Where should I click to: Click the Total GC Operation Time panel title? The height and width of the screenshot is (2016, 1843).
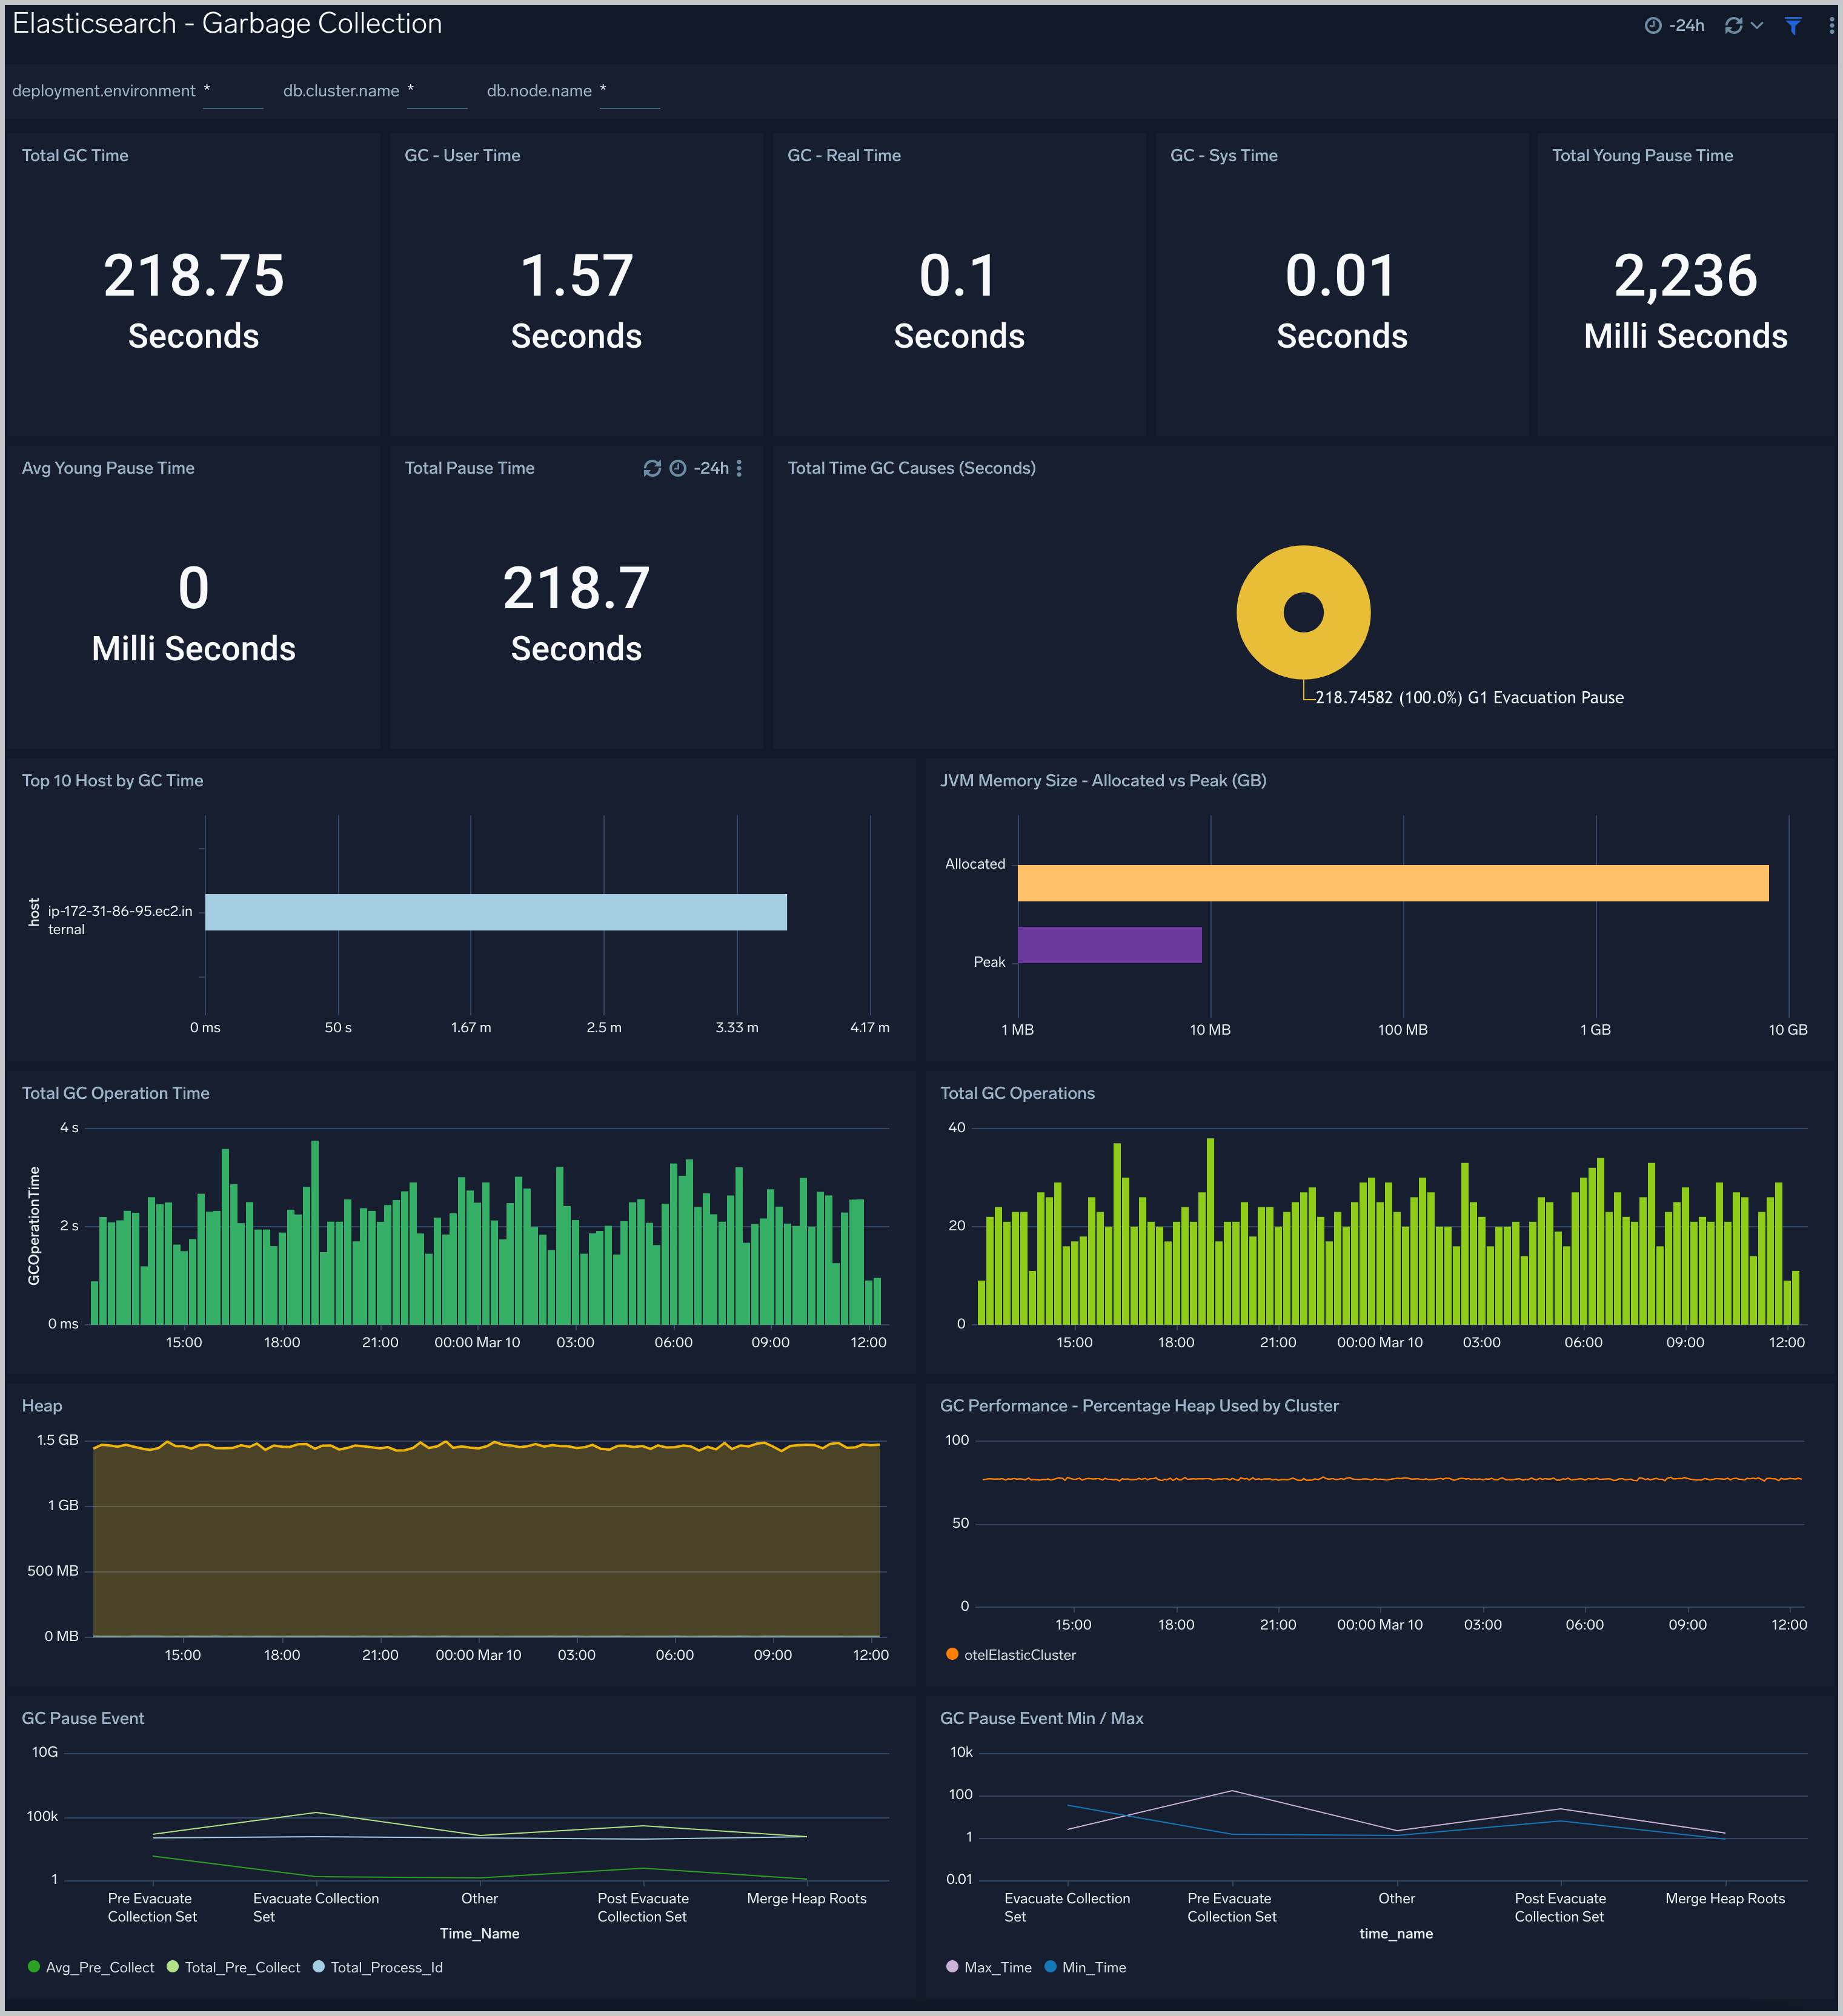pyautogui.click(x=116, y=1094)
